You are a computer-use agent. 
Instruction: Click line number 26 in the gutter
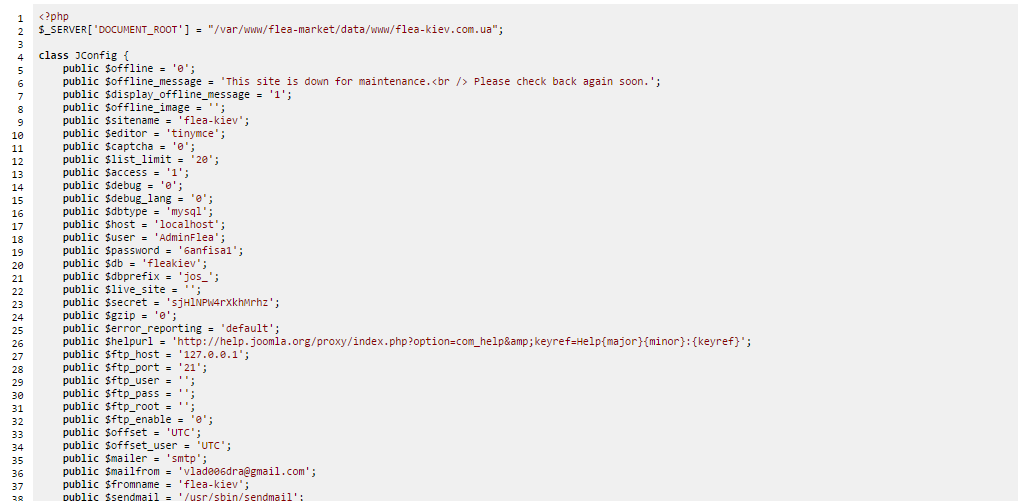click(x=20, y=341)
